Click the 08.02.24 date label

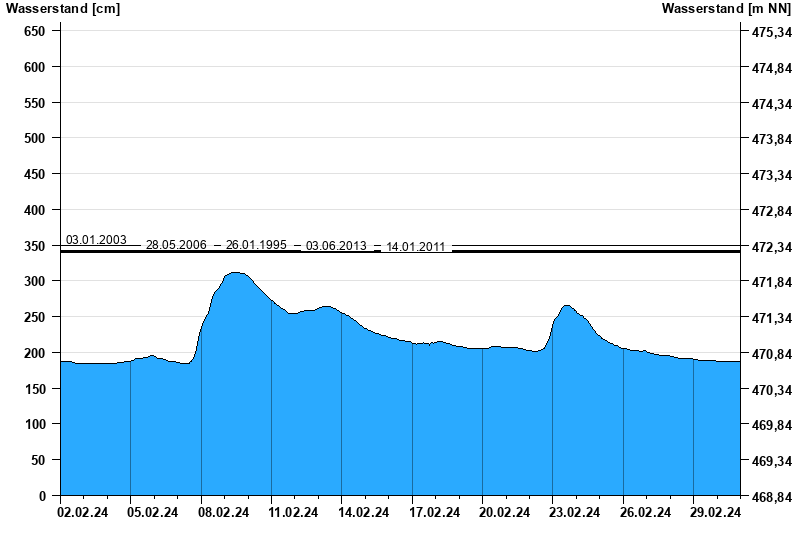[224, 513]
